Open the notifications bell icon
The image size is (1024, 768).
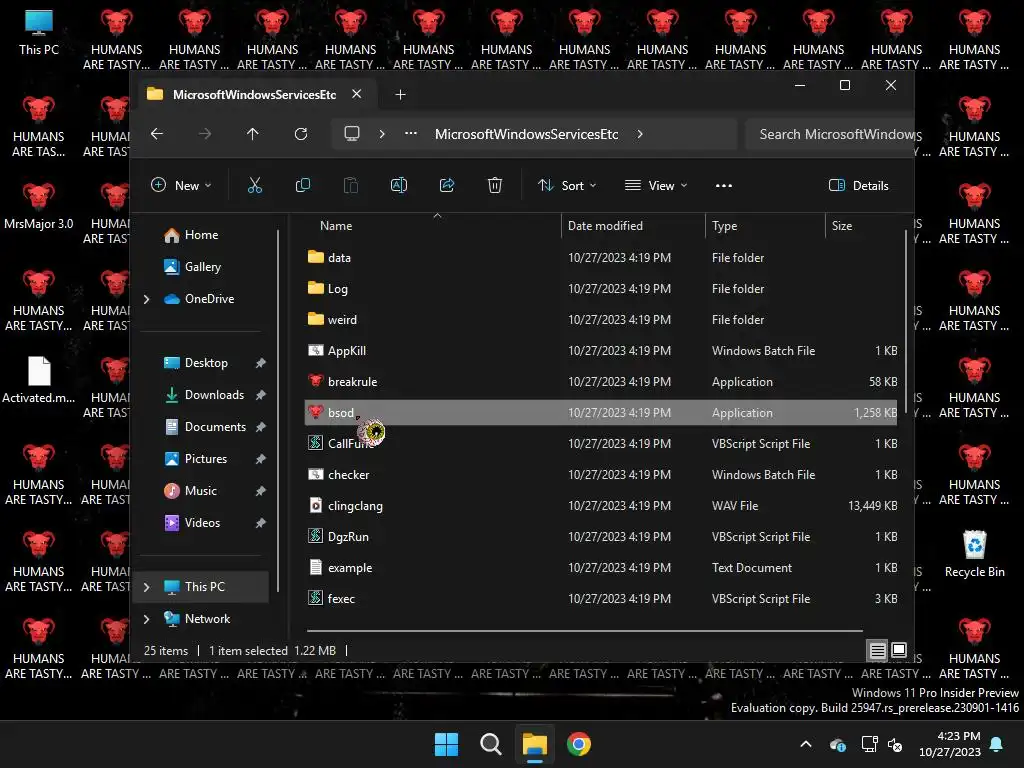coord(996,744)
